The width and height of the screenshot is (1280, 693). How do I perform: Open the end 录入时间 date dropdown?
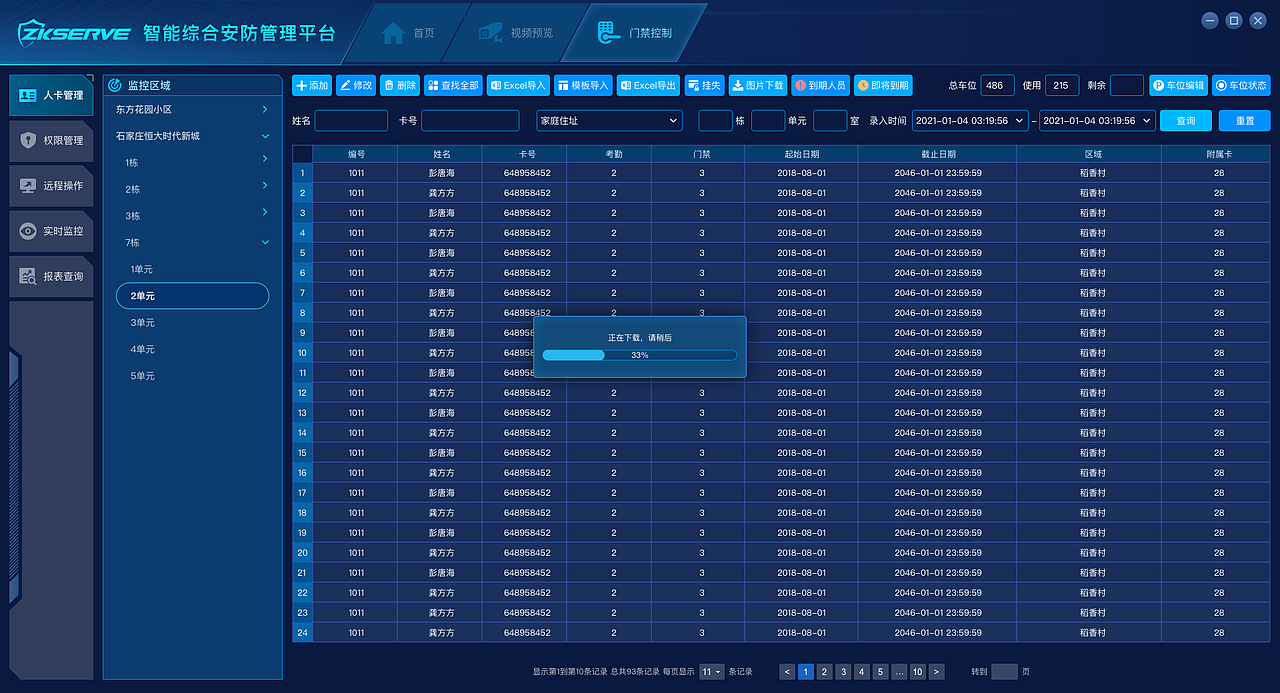coord(1097,120)
